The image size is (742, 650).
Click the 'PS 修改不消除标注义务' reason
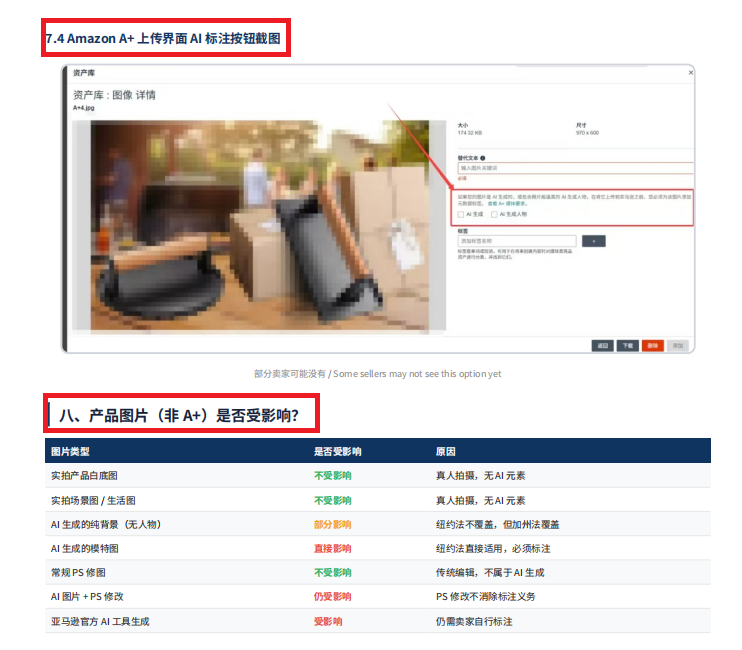pos(486,597)
